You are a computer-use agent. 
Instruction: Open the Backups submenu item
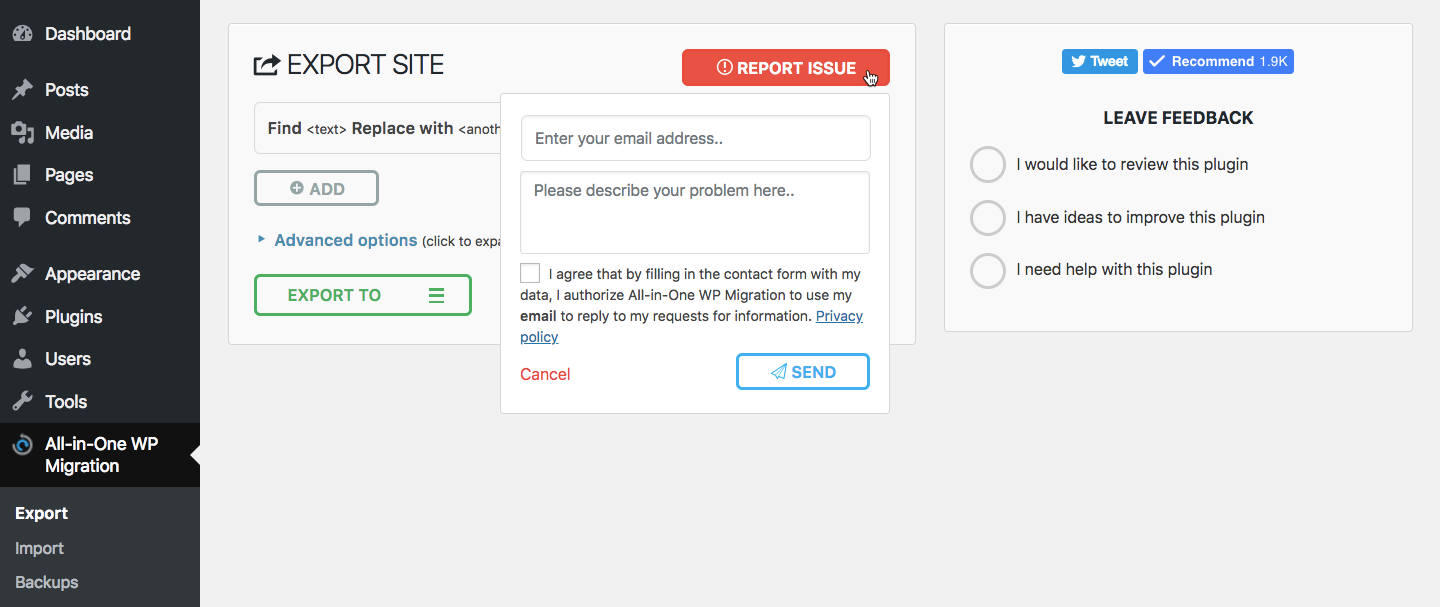(47, 582)
